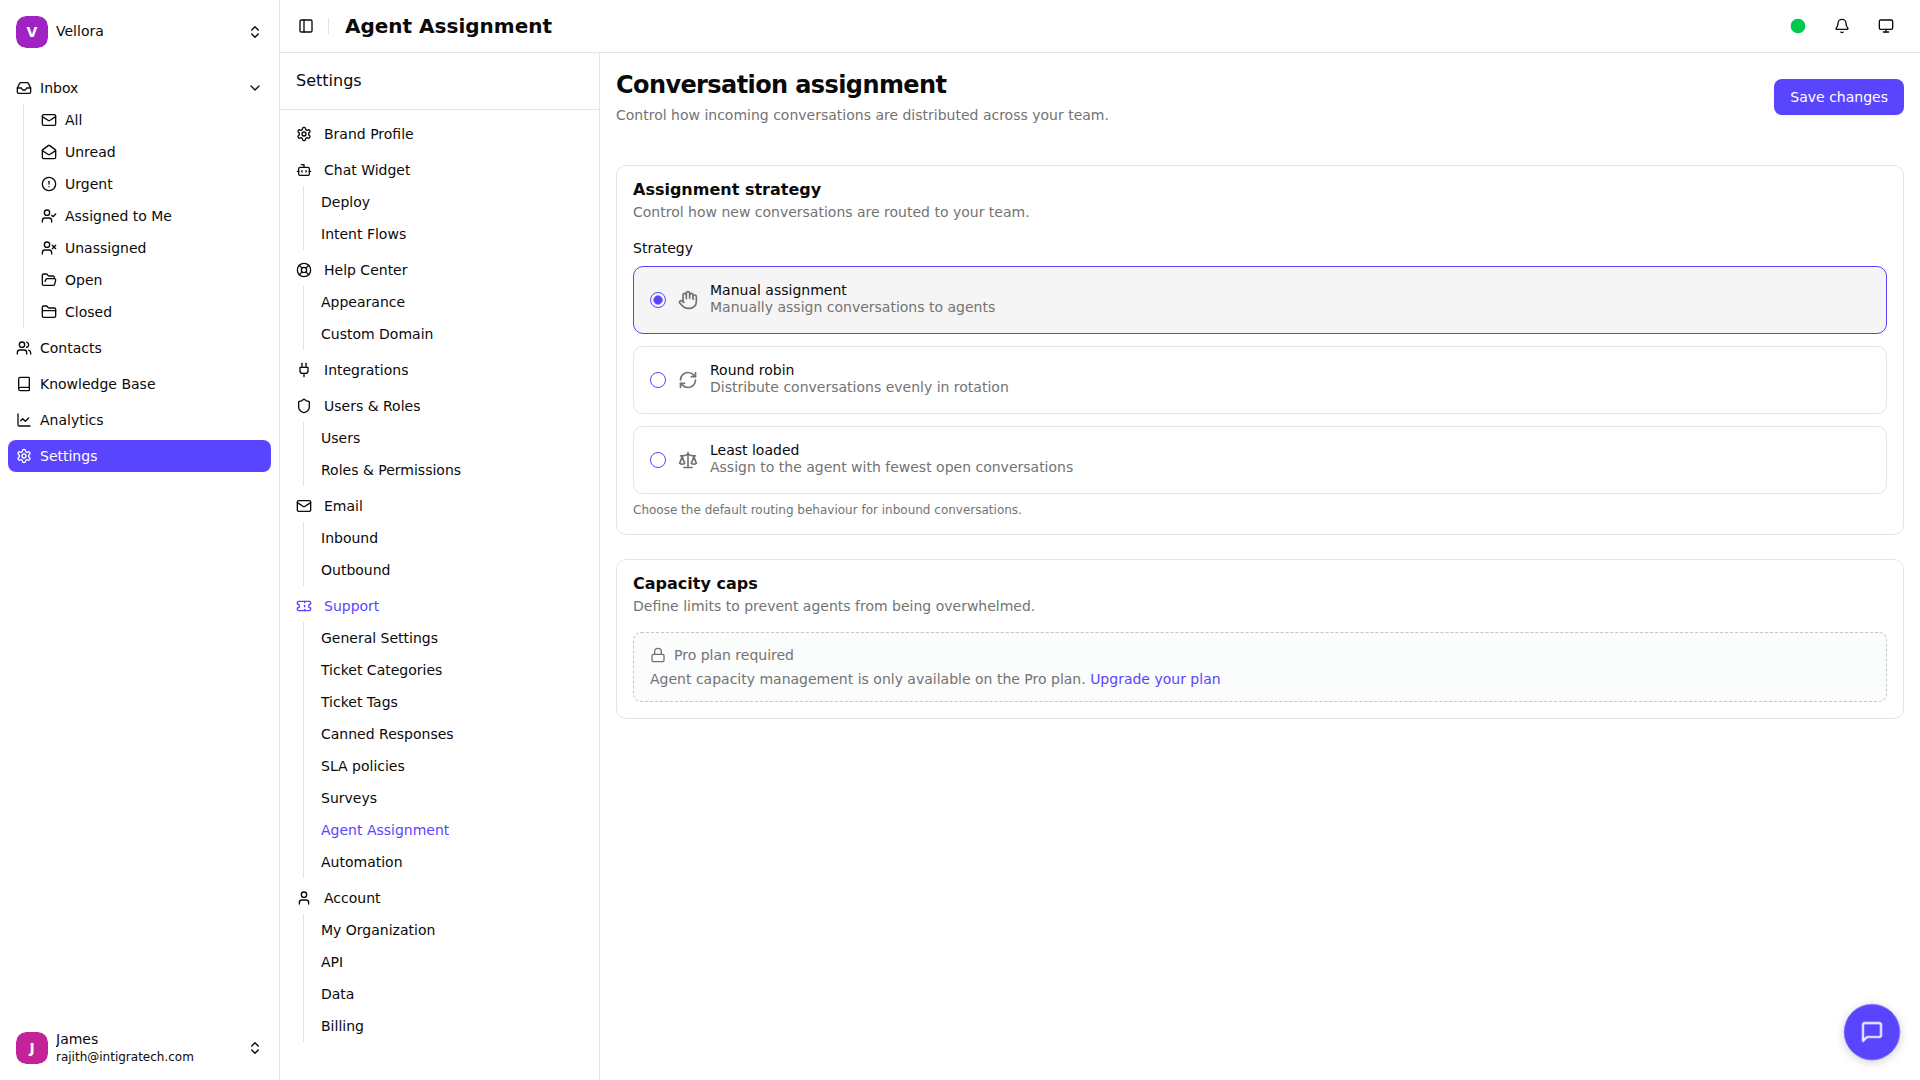Open SLA policies settings

[x=363, y=766]
